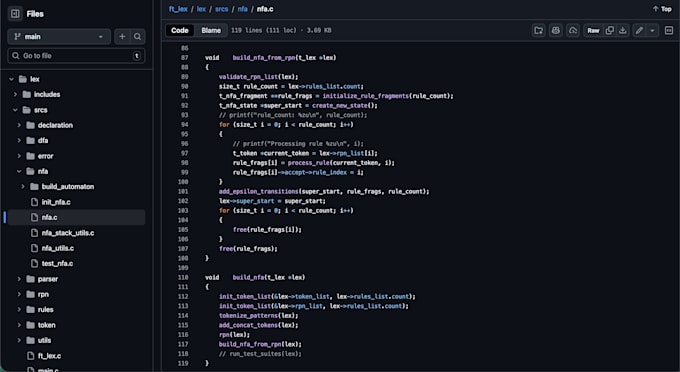This screenshot has width=680, height=372.
Task: Edit this file pencil icon
Action: pyautogui.click(x=639, y=30)
